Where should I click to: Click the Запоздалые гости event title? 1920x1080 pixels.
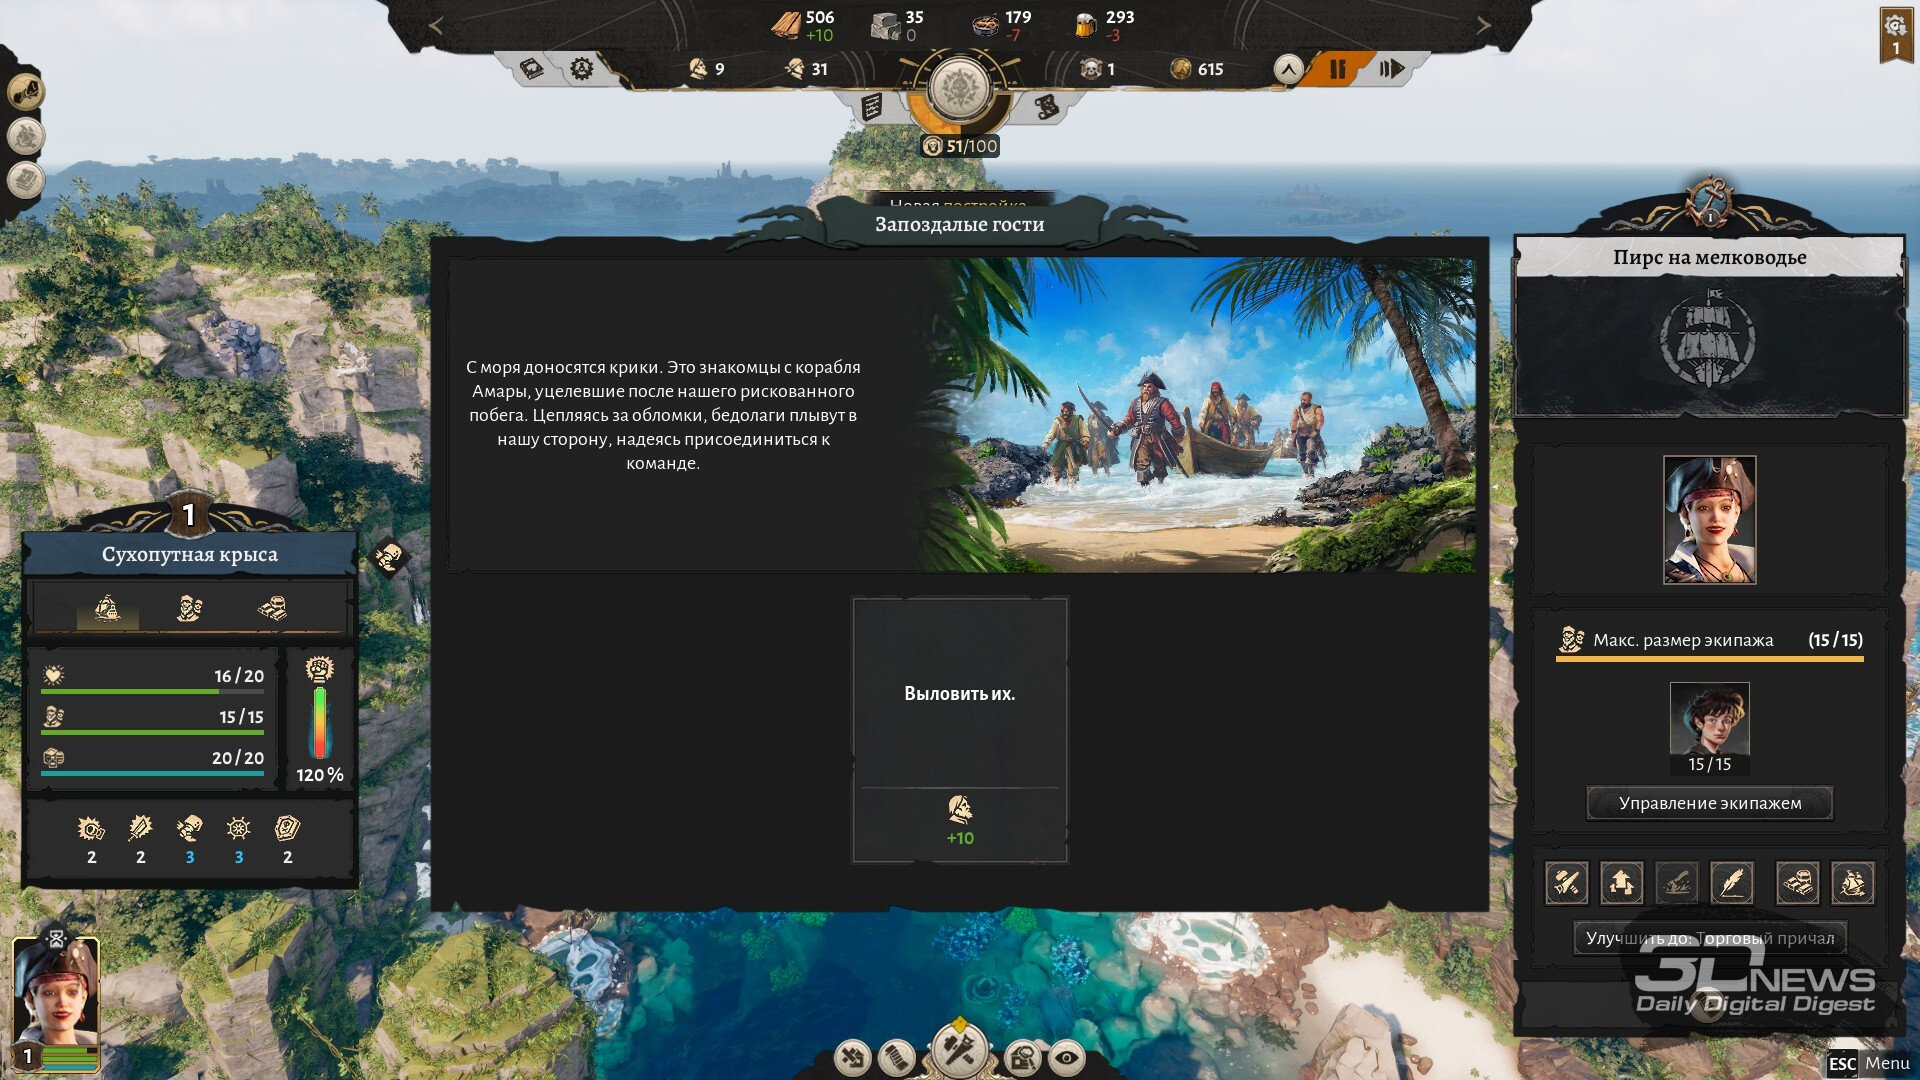pos(960,224)
